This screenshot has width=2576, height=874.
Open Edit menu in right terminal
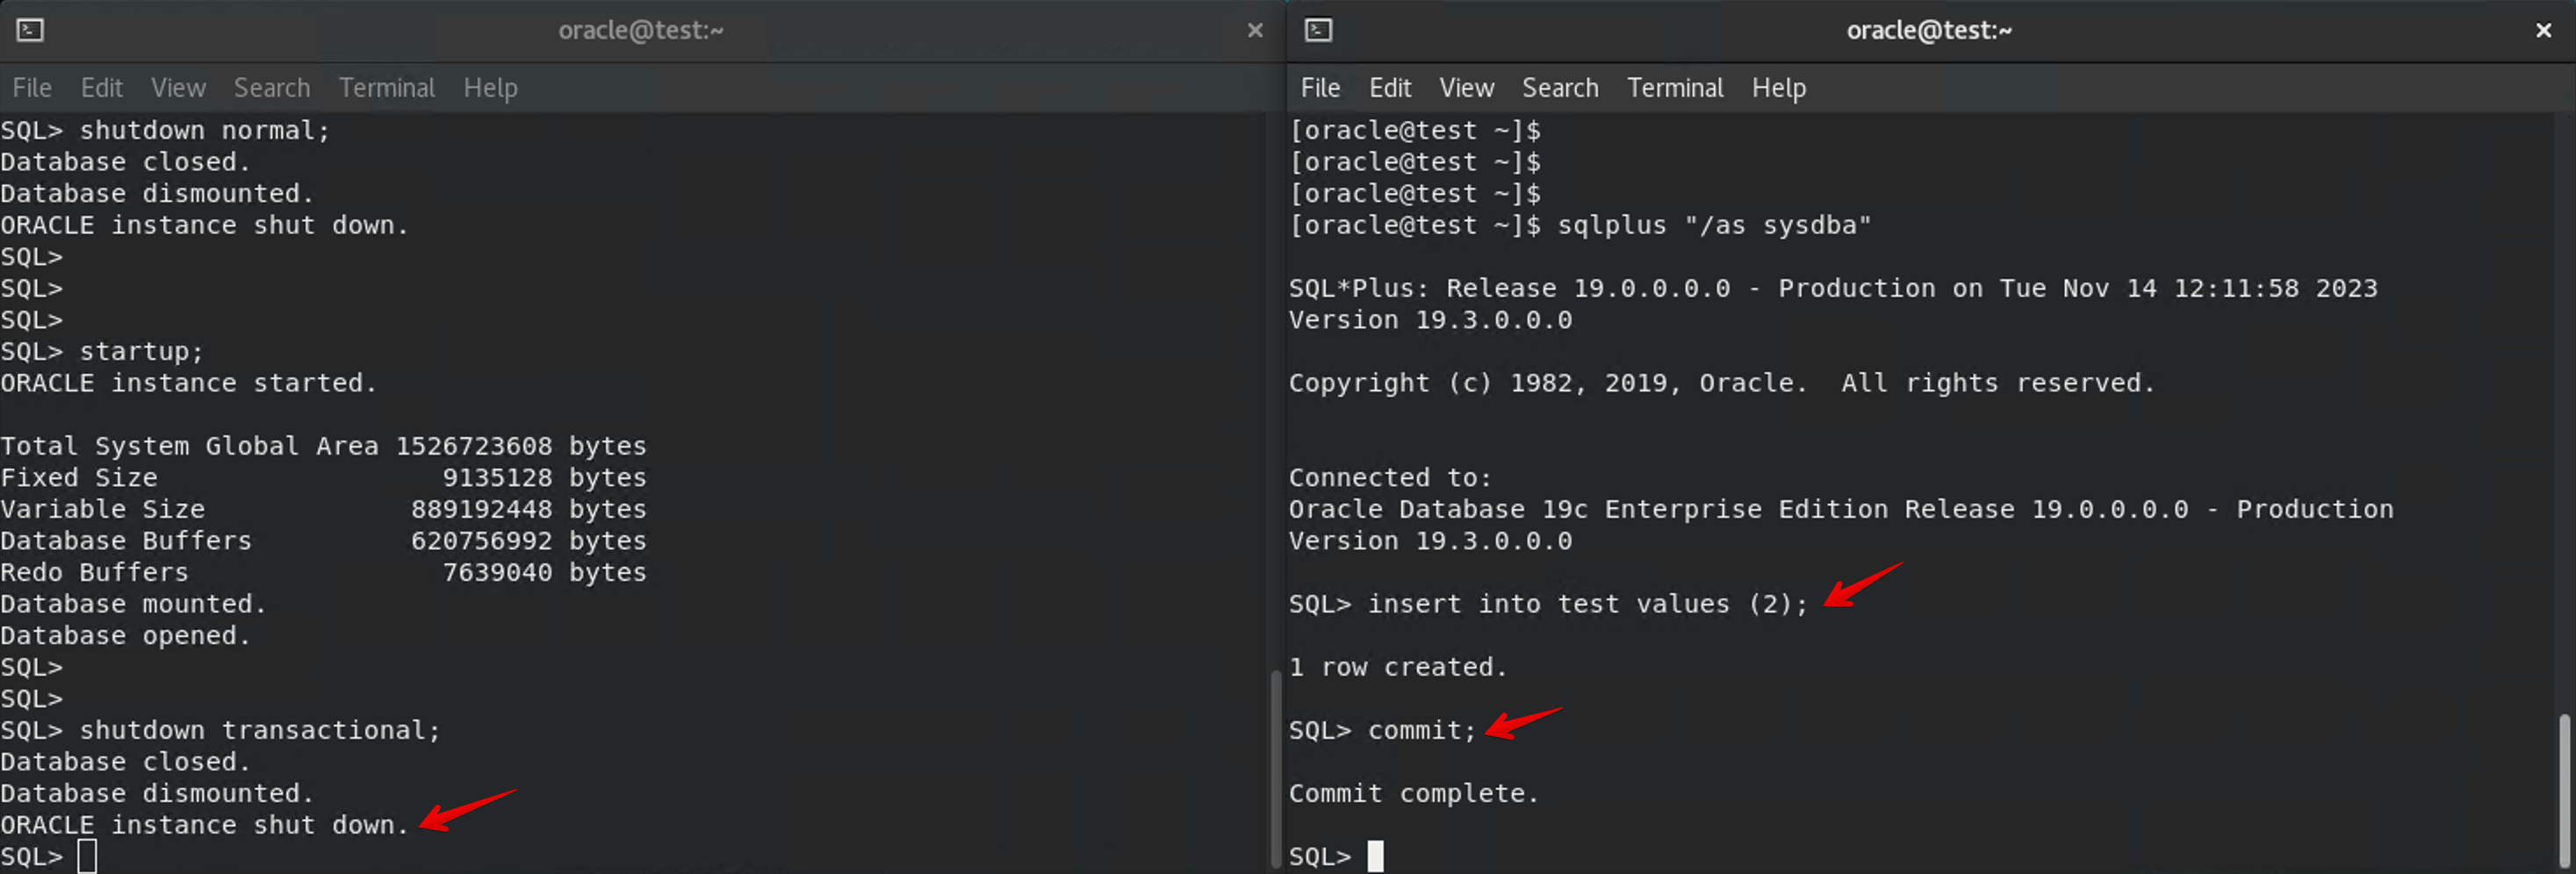1390,88
